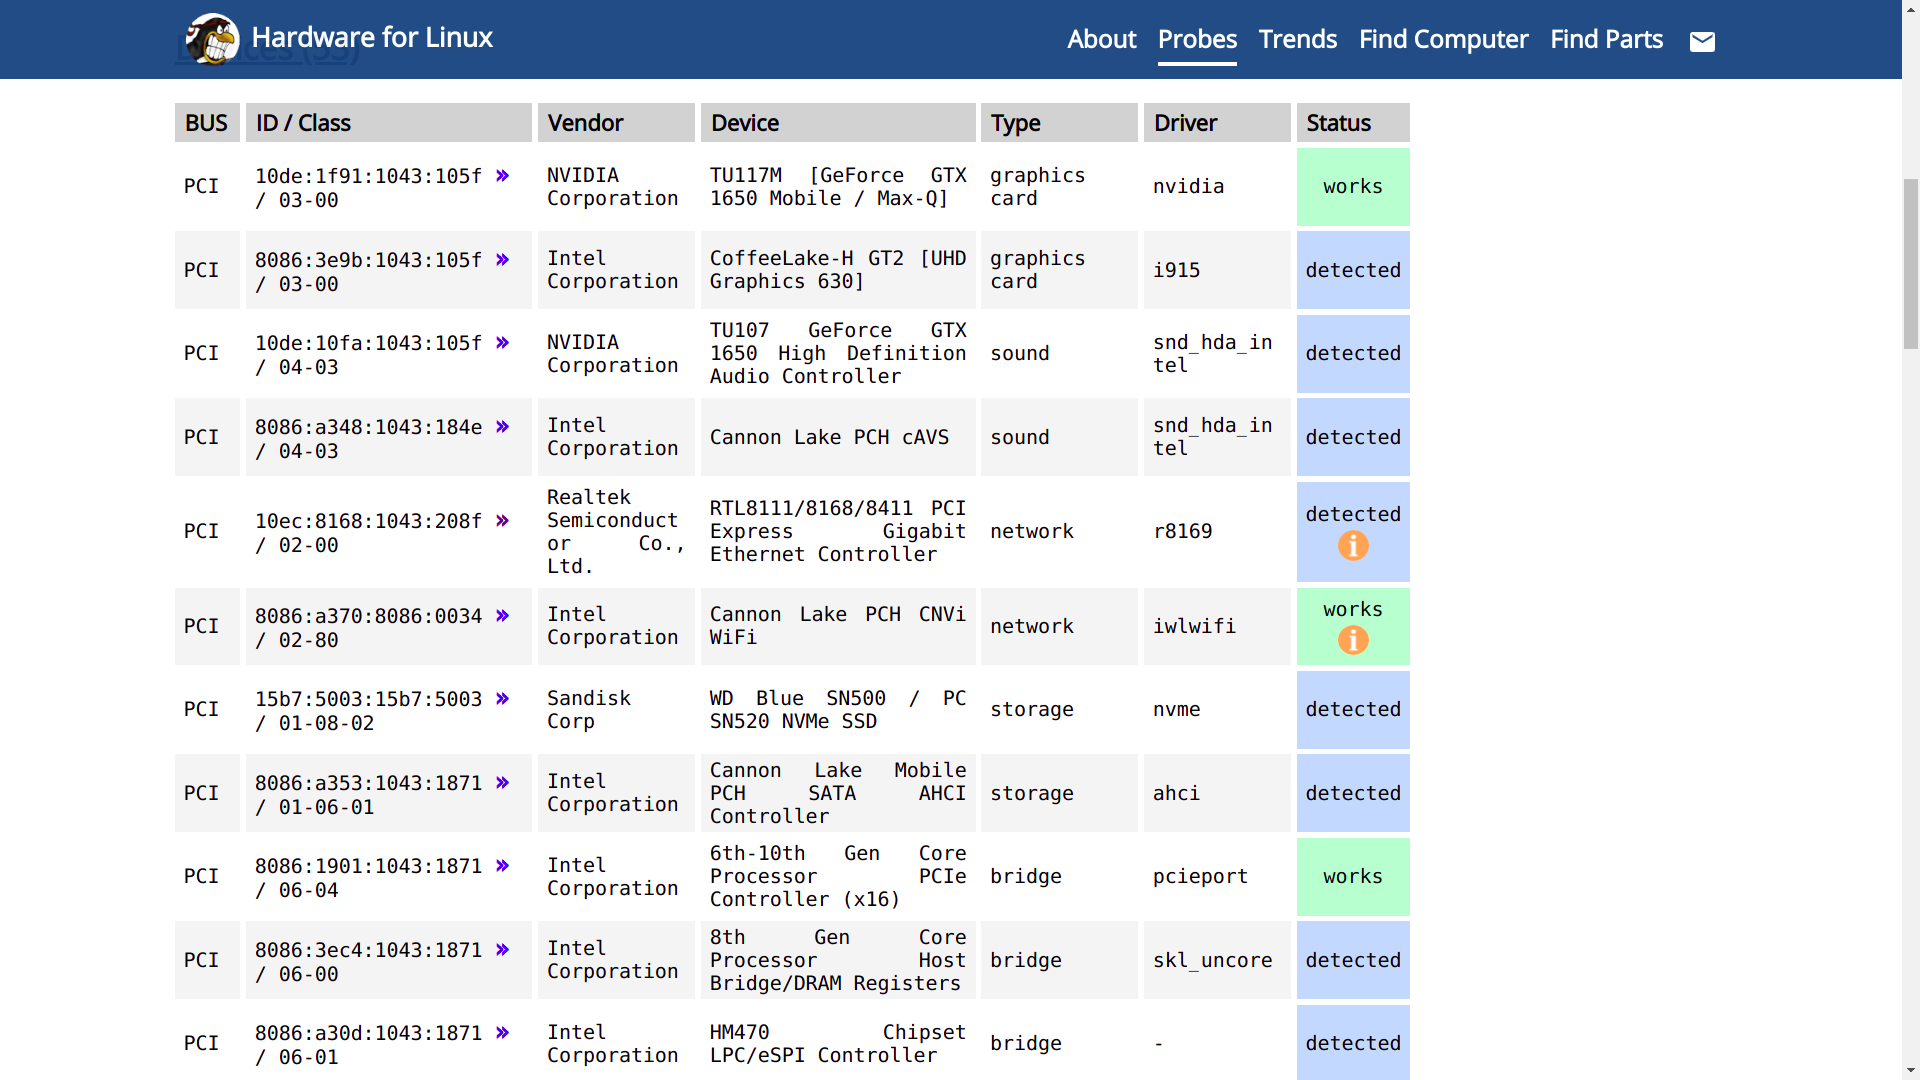Viewport: 1920px width, 1080px height.
Task: Click the Hardware for Linux penguin logo
Action: pyautogui.click(x=212, y=39)
